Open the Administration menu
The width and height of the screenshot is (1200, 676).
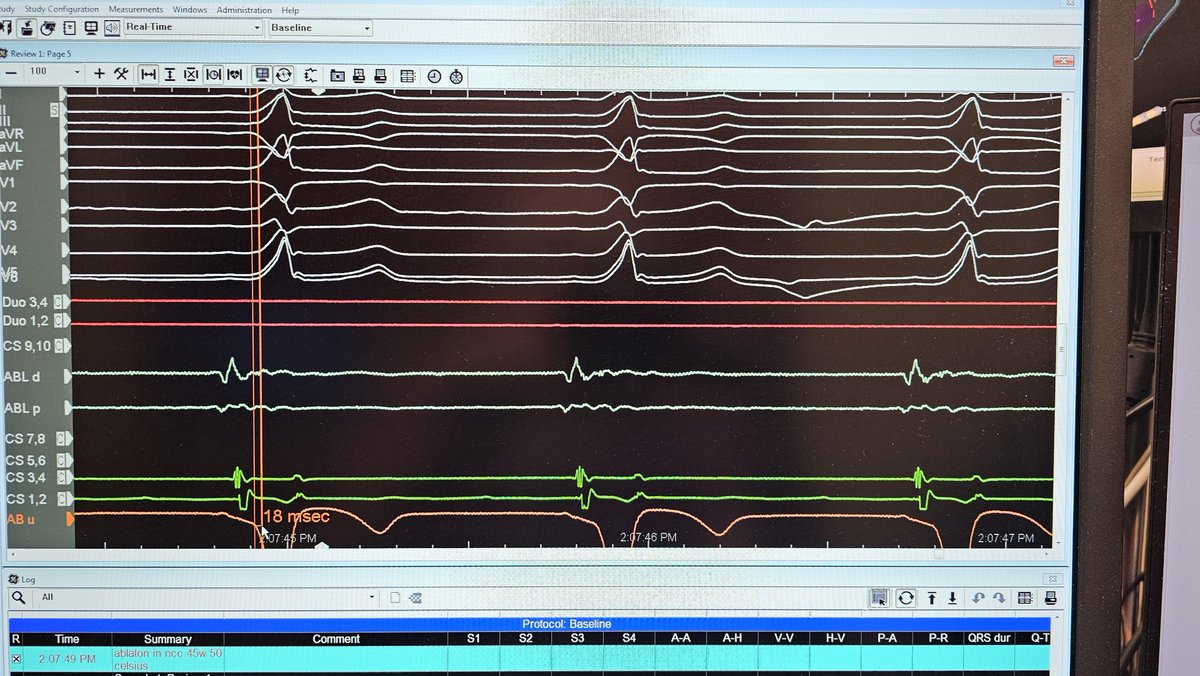click(244, 9)
